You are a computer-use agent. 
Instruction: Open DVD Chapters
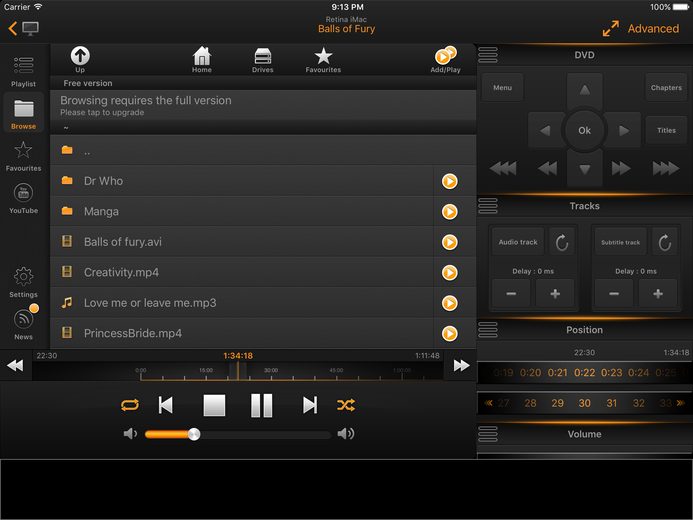pos(666,87)
